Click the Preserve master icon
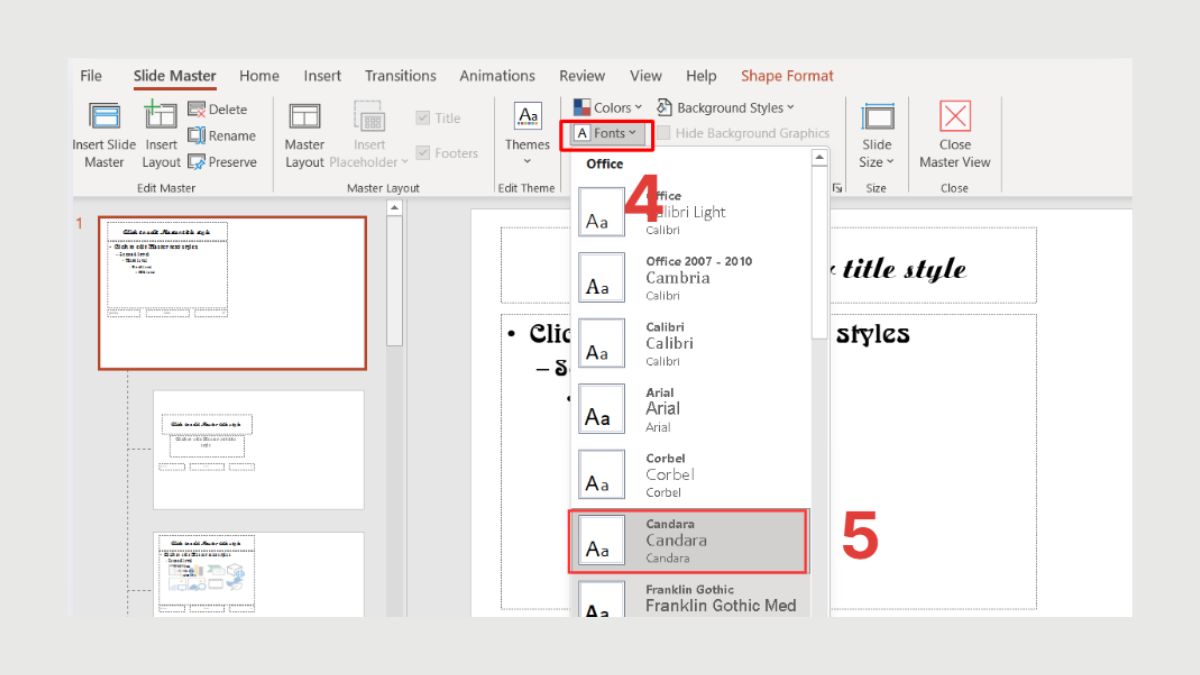The height and width of the screenshot is (675, 1200). (222, 162)
